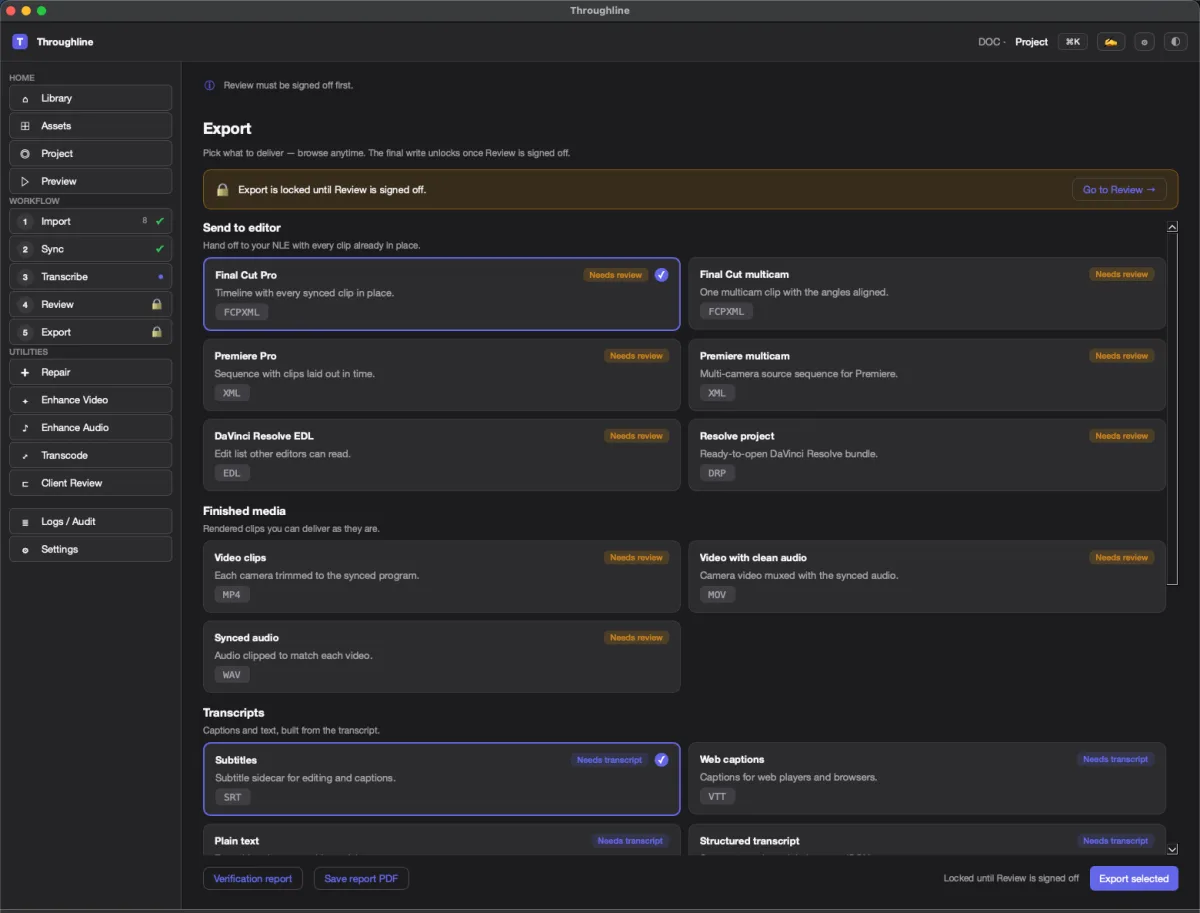Select the Final Cut multicam export card
This screenshot has height=913, width=1200.
(x=927, y=294)
